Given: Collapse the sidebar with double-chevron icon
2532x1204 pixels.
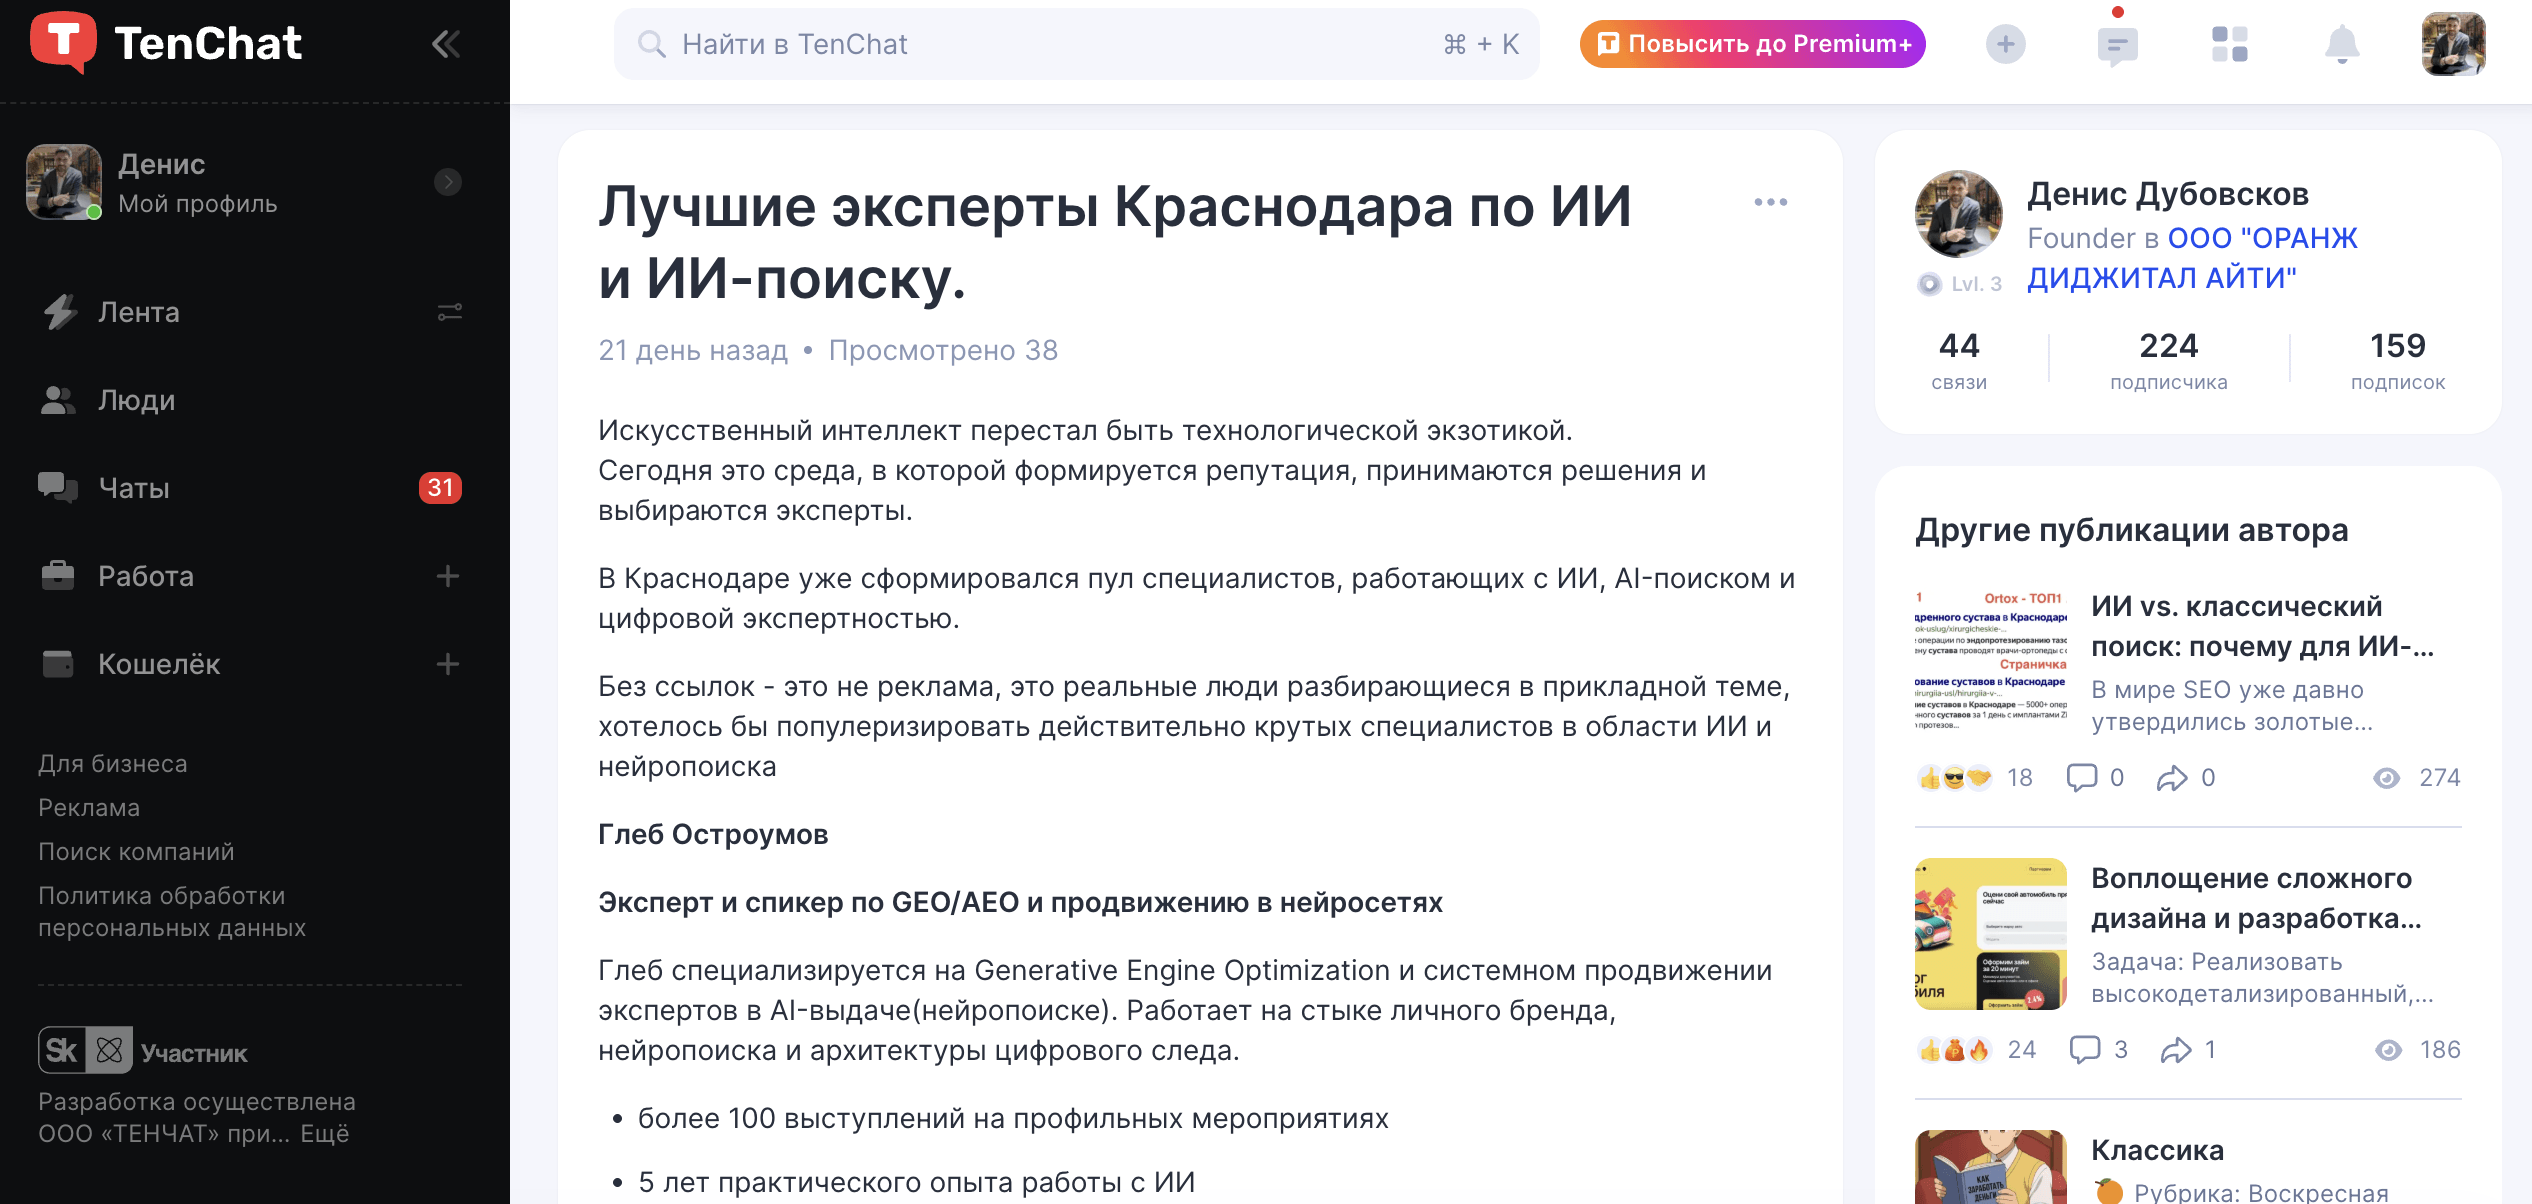Looking at the screenshot, I should [x=446, y=44].
